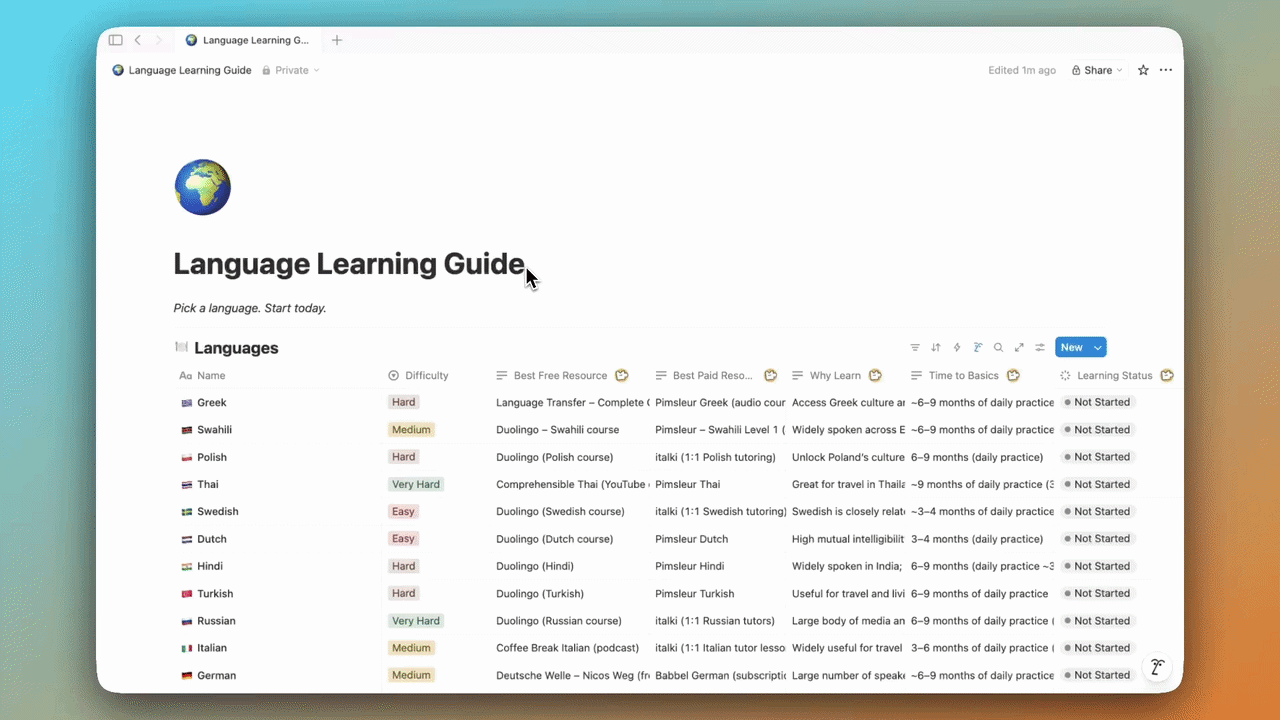Click the search magnifier icon
The height and width of the screenshot is (720, 1280).
tap(998, 348)
